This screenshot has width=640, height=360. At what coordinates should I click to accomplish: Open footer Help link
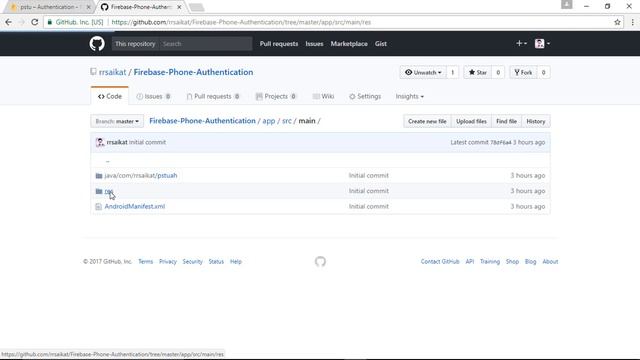click(236, 262)
